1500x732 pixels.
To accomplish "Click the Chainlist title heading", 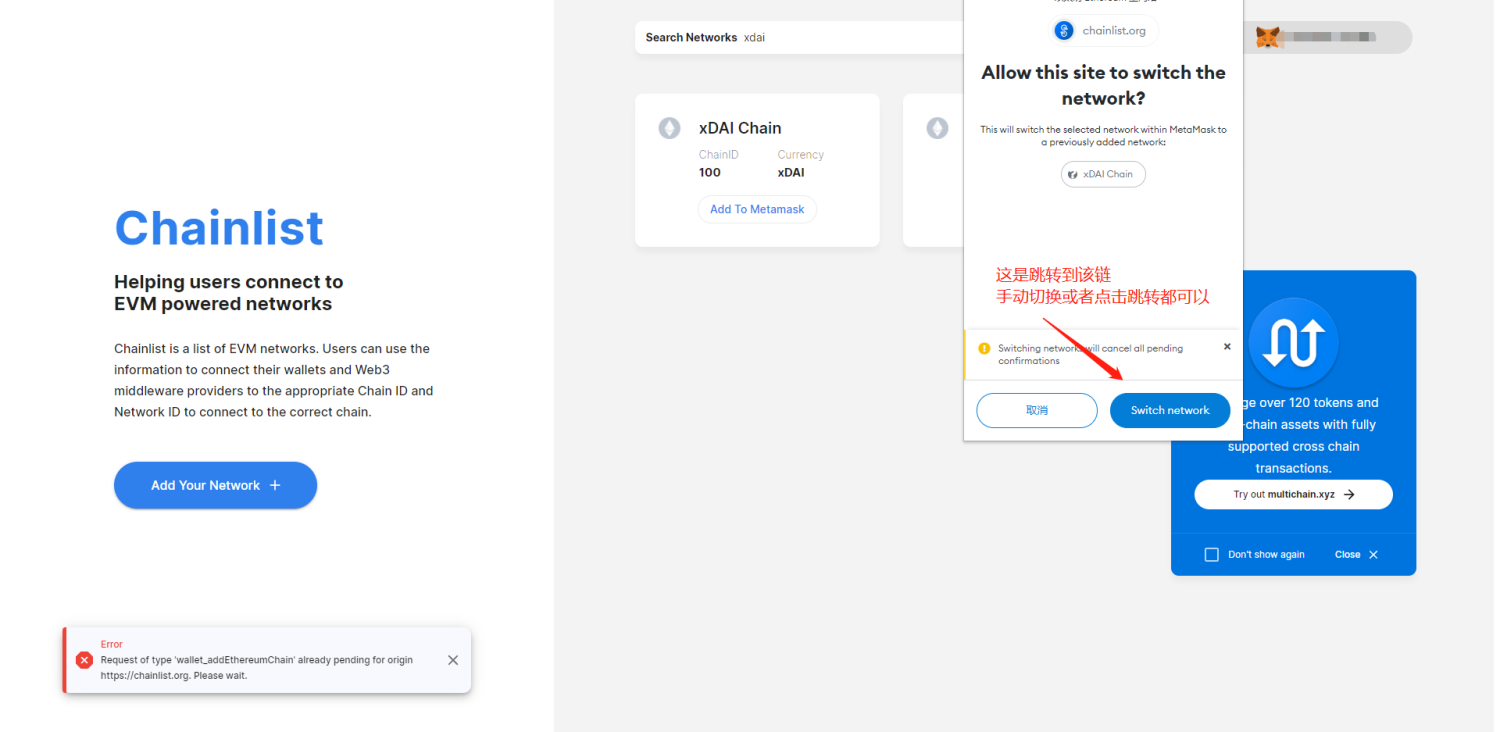I will click(x=219, y=228).
